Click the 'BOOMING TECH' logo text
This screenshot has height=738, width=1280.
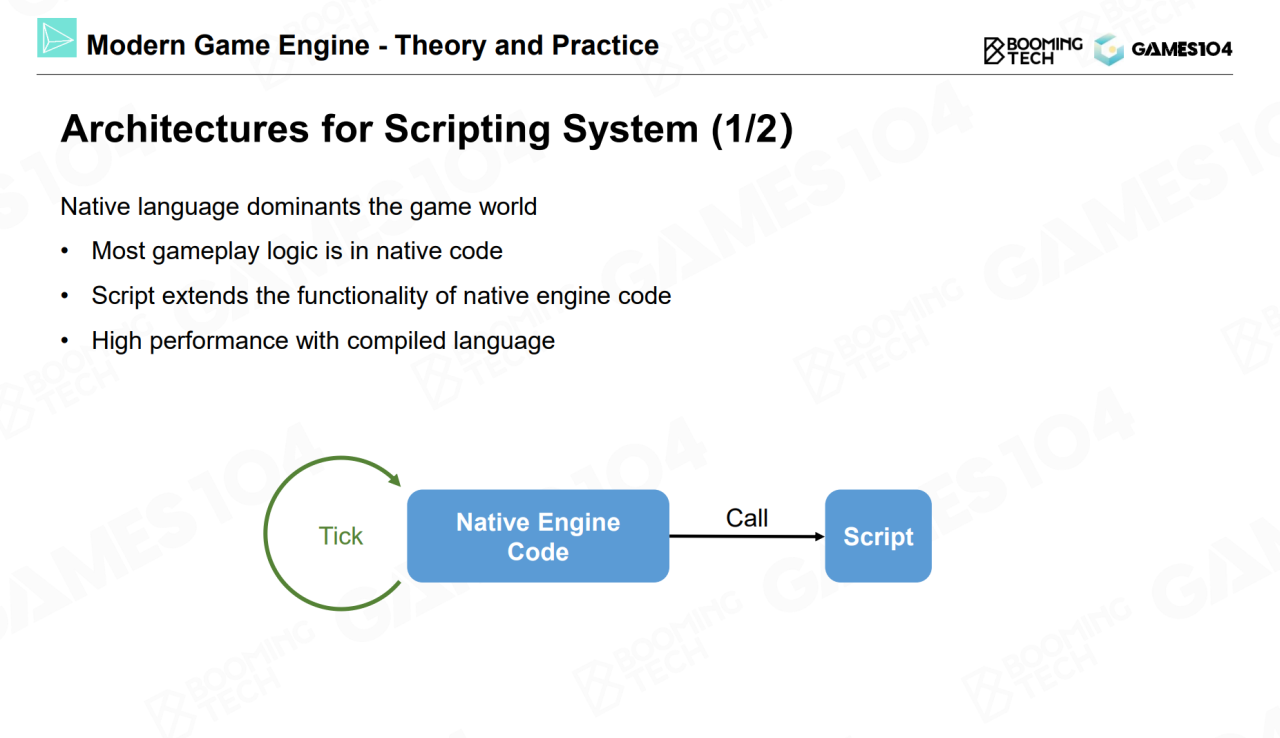click(x=1044, y=50)
